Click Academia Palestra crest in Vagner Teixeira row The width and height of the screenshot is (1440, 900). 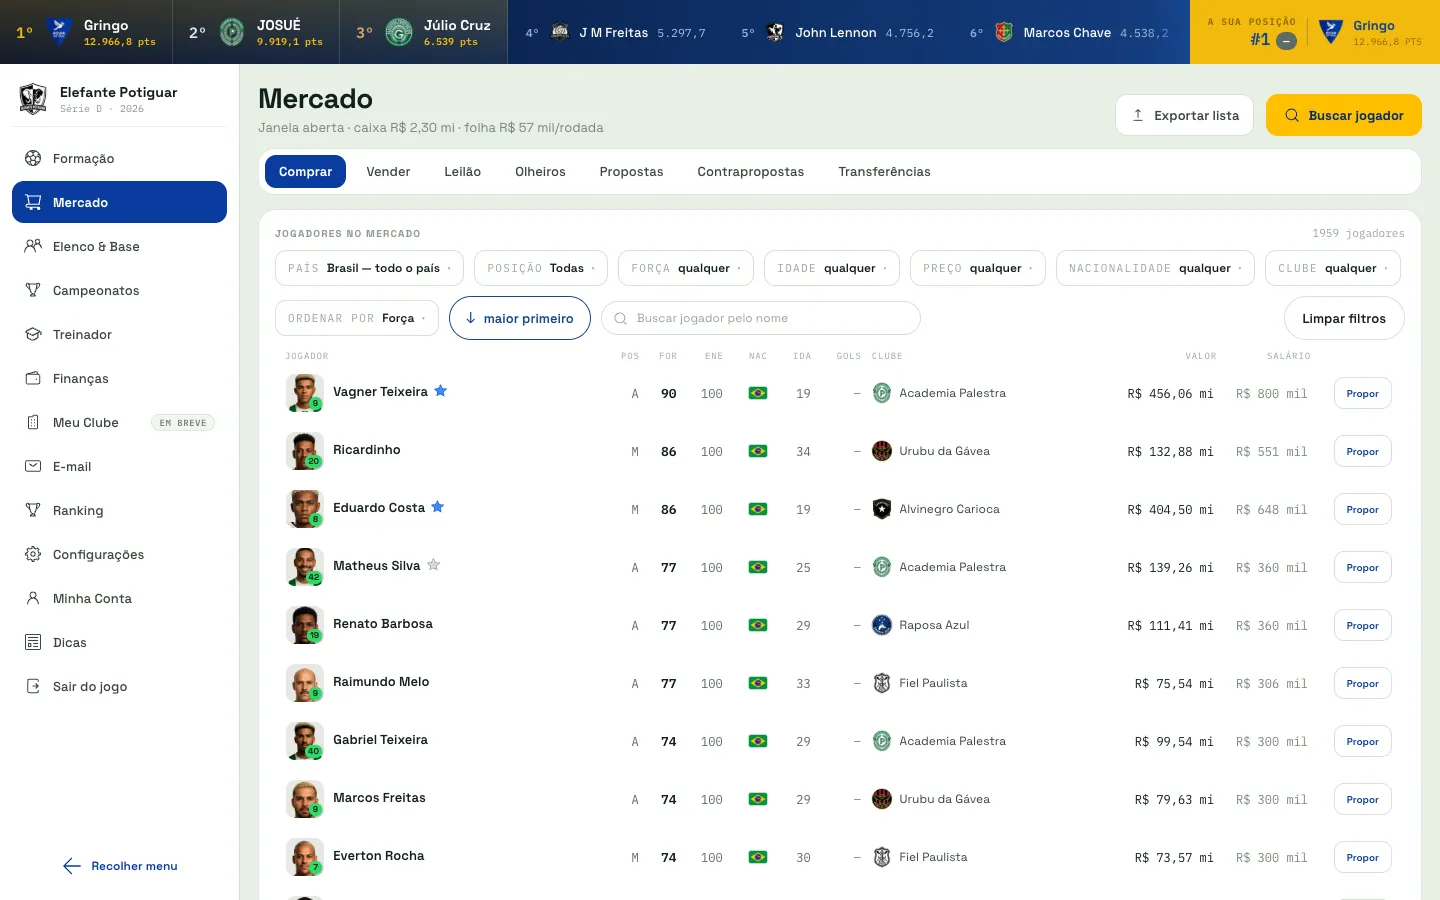pos(882,393)
